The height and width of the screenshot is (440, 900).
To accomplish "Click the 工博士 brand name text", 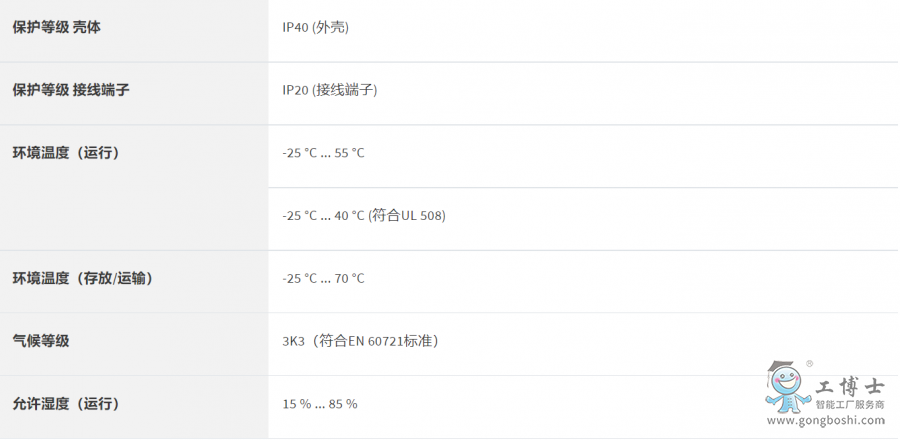I will point(849,386).
